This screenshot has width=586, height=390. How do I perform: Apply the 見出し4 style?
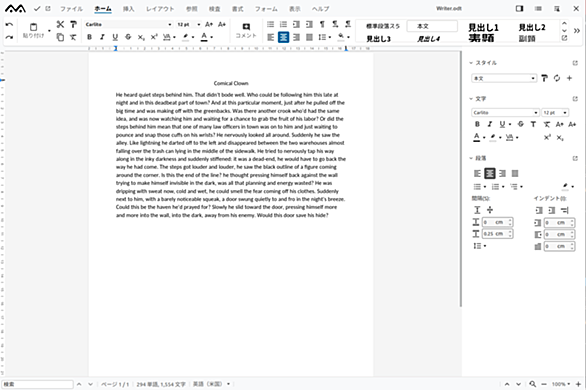point(428,38)
